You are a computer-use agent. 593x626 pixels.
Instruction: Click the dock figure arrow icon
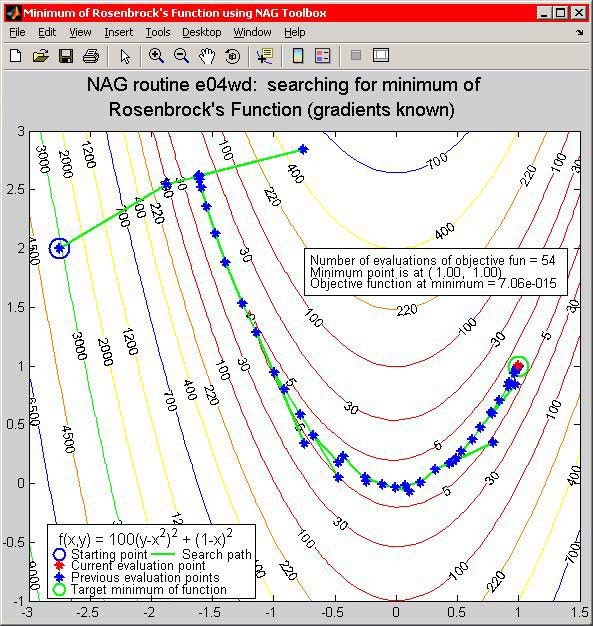[580, 32]
